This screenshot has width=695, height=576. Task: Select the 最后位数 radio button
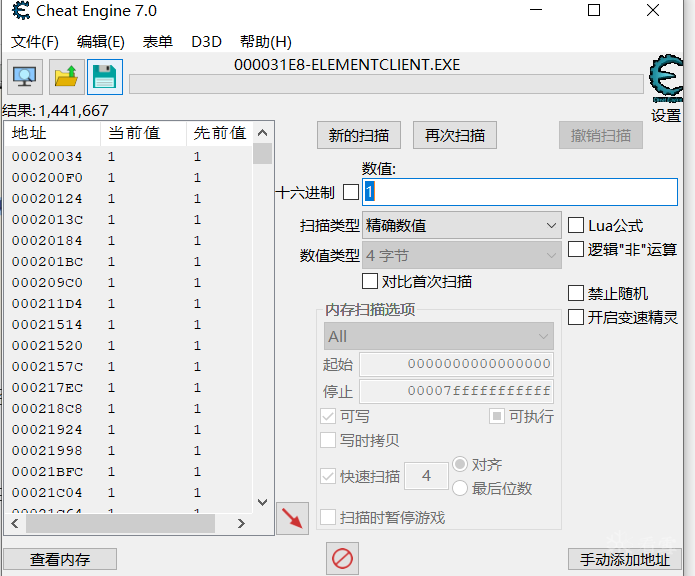tap(460, 488)
